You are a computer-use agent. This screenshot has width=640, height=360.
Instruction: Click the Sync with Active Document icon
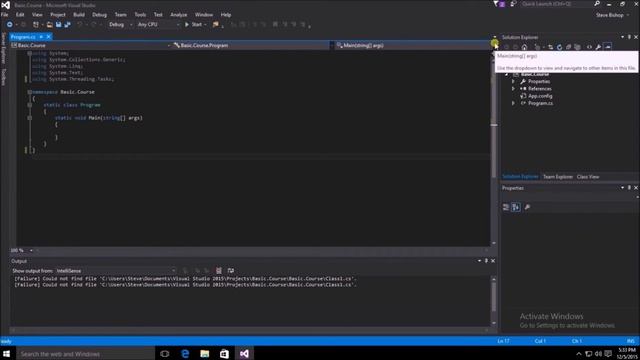pos(551,47)
